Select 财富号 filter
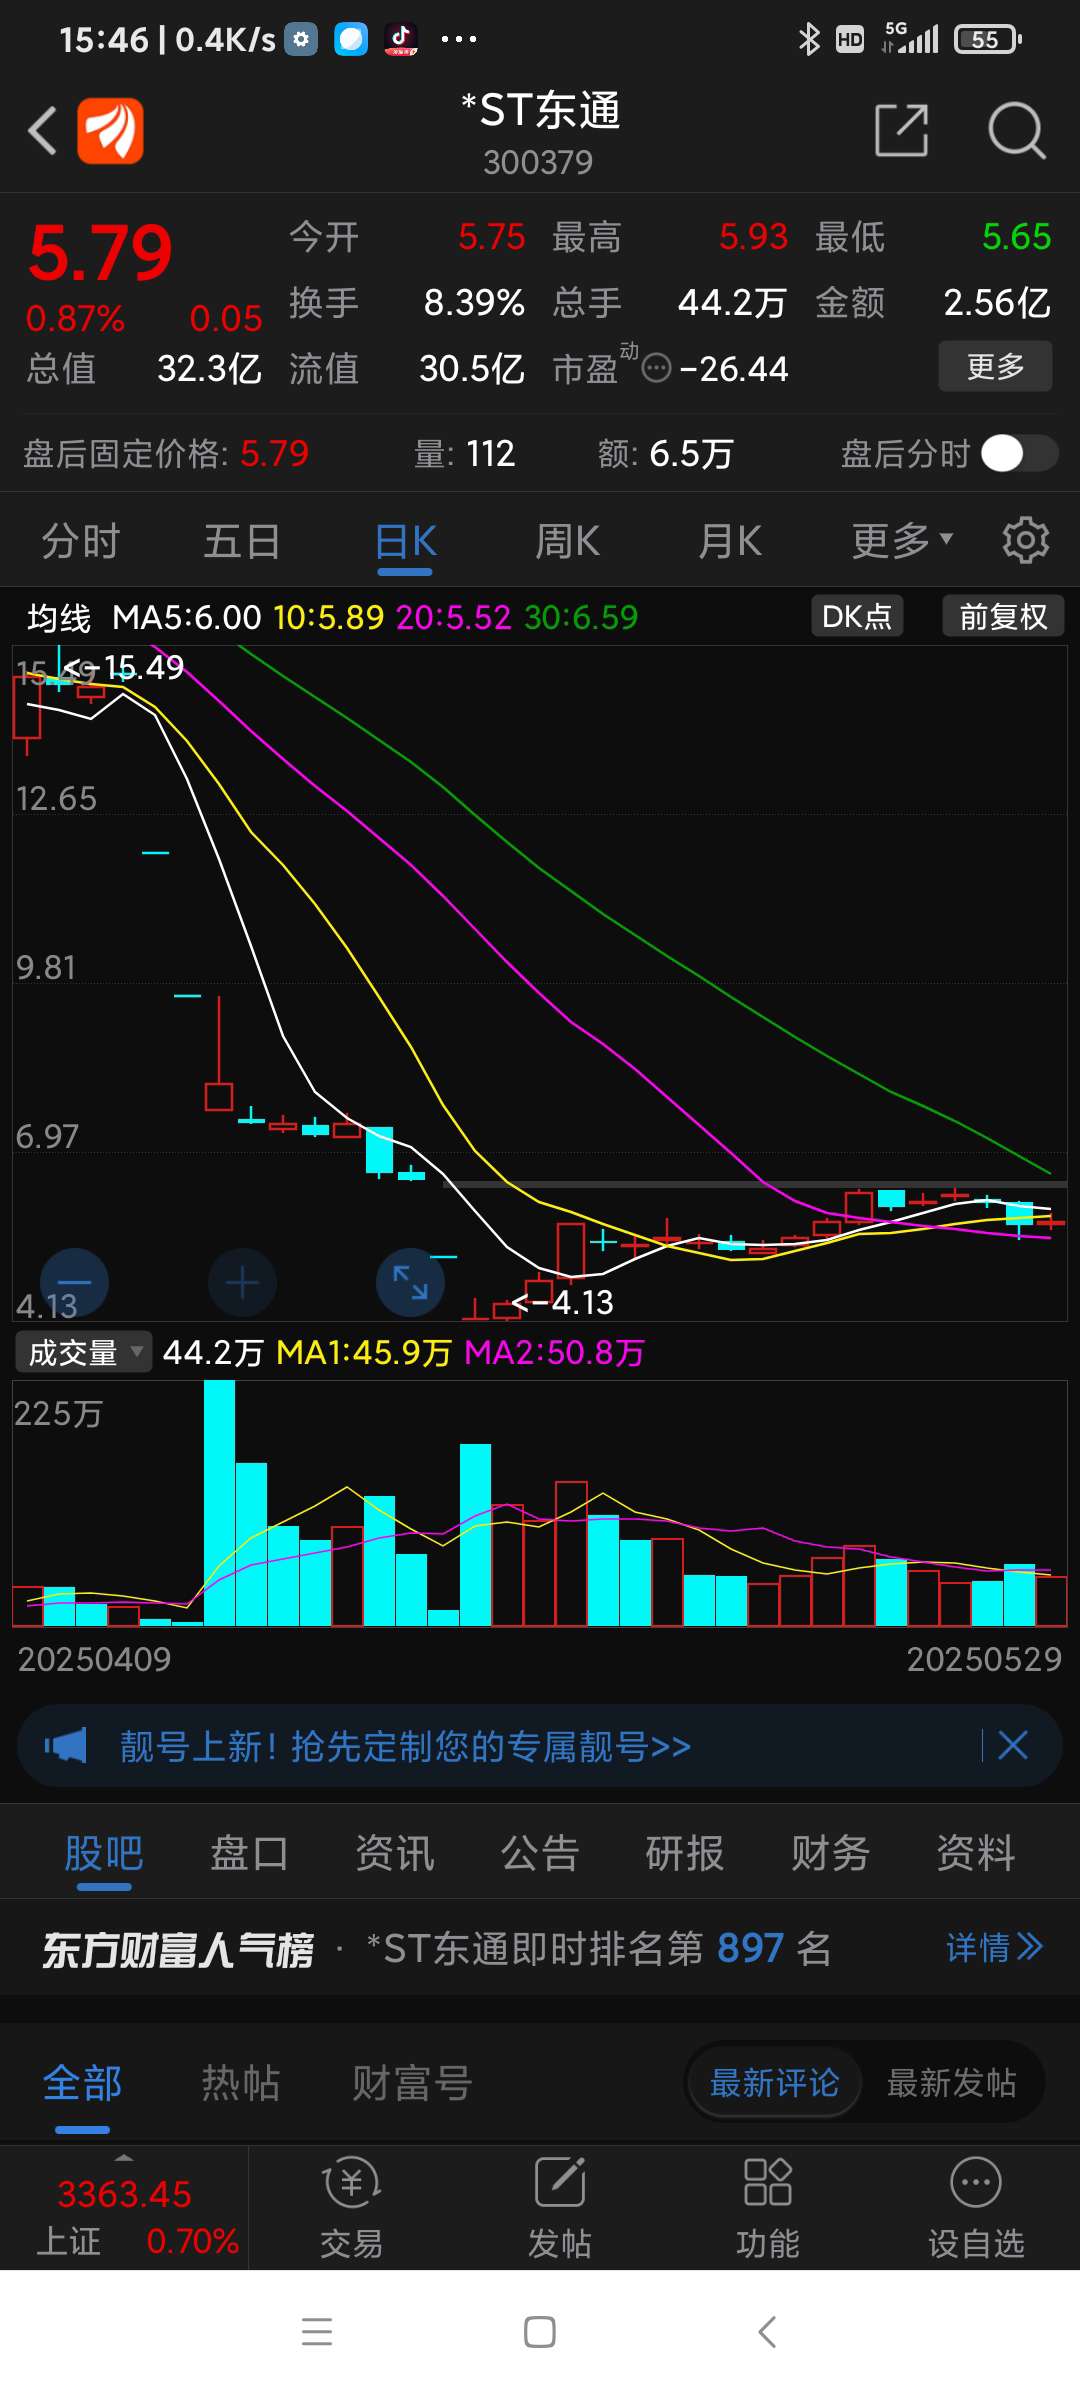This screenshot has width=1080, height=2400. [x=412, y=2083]
